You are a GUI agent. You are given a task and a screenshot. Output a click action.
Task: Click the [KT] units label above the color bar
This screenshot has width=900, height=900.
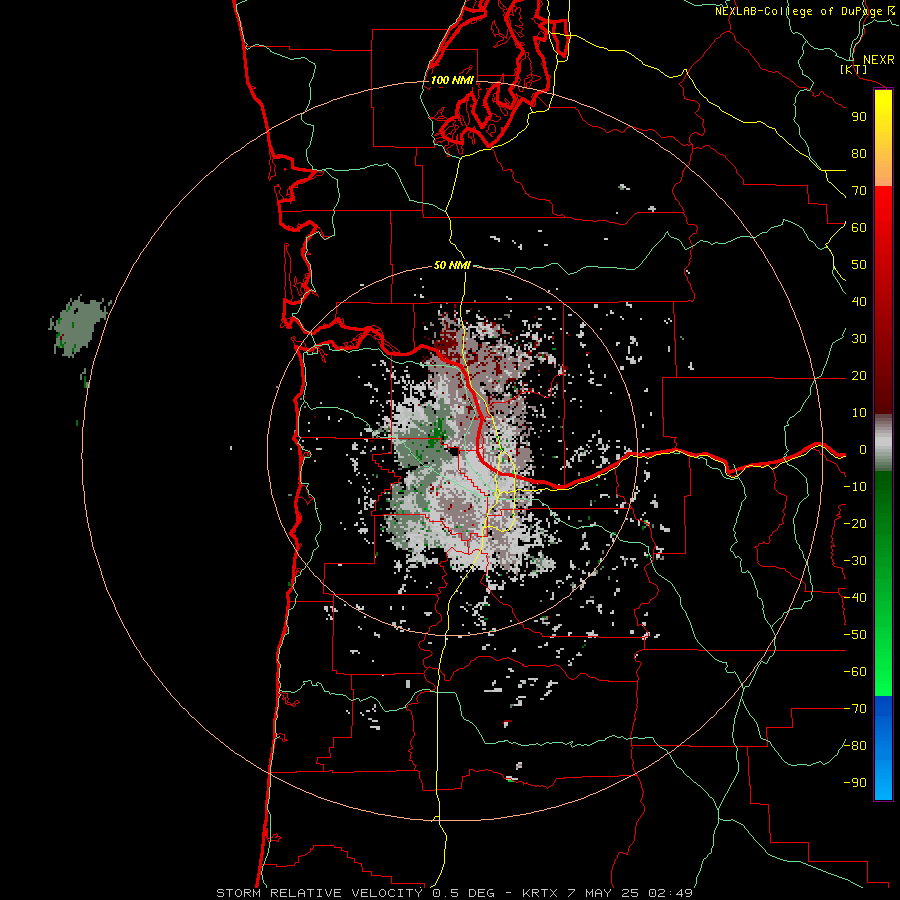coord(854,69)
